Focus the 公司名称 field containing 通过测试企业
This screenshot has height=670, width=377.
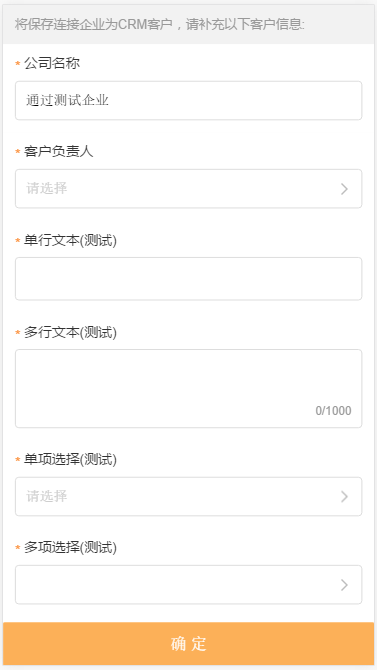[x=188, y=100]
